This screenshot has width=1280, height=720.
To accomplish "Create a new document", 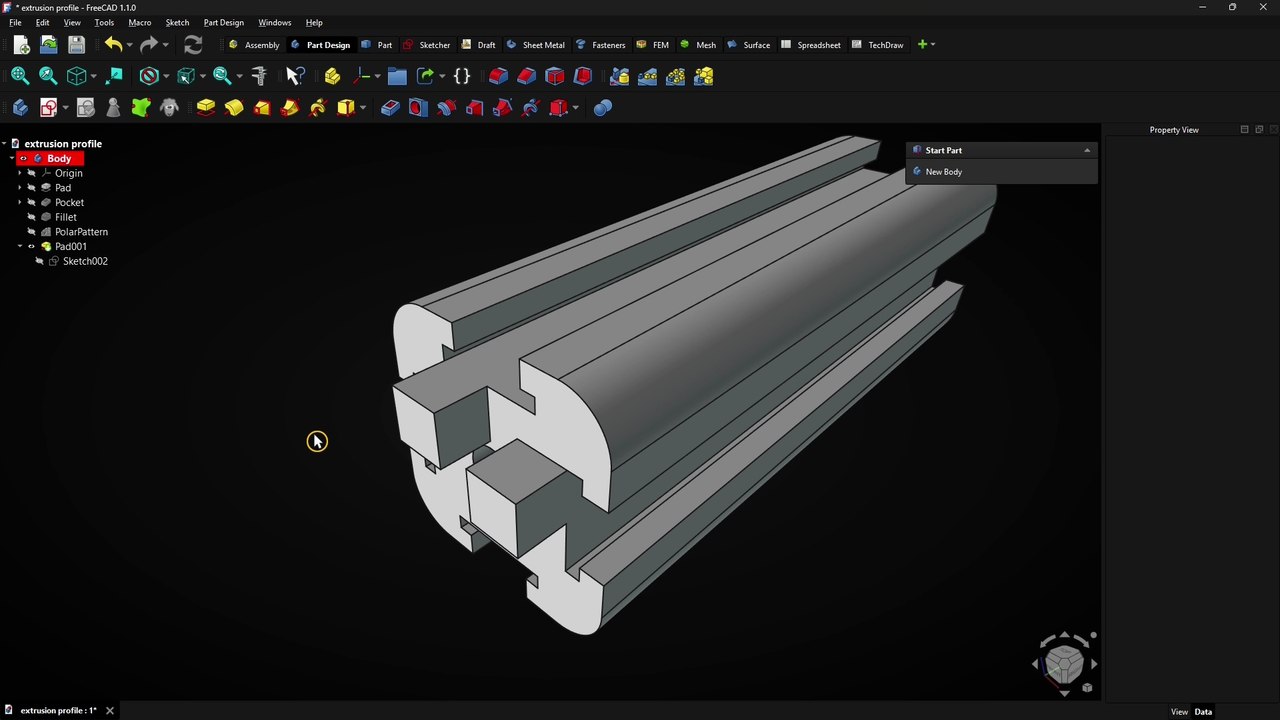I will tap(21, 45).
